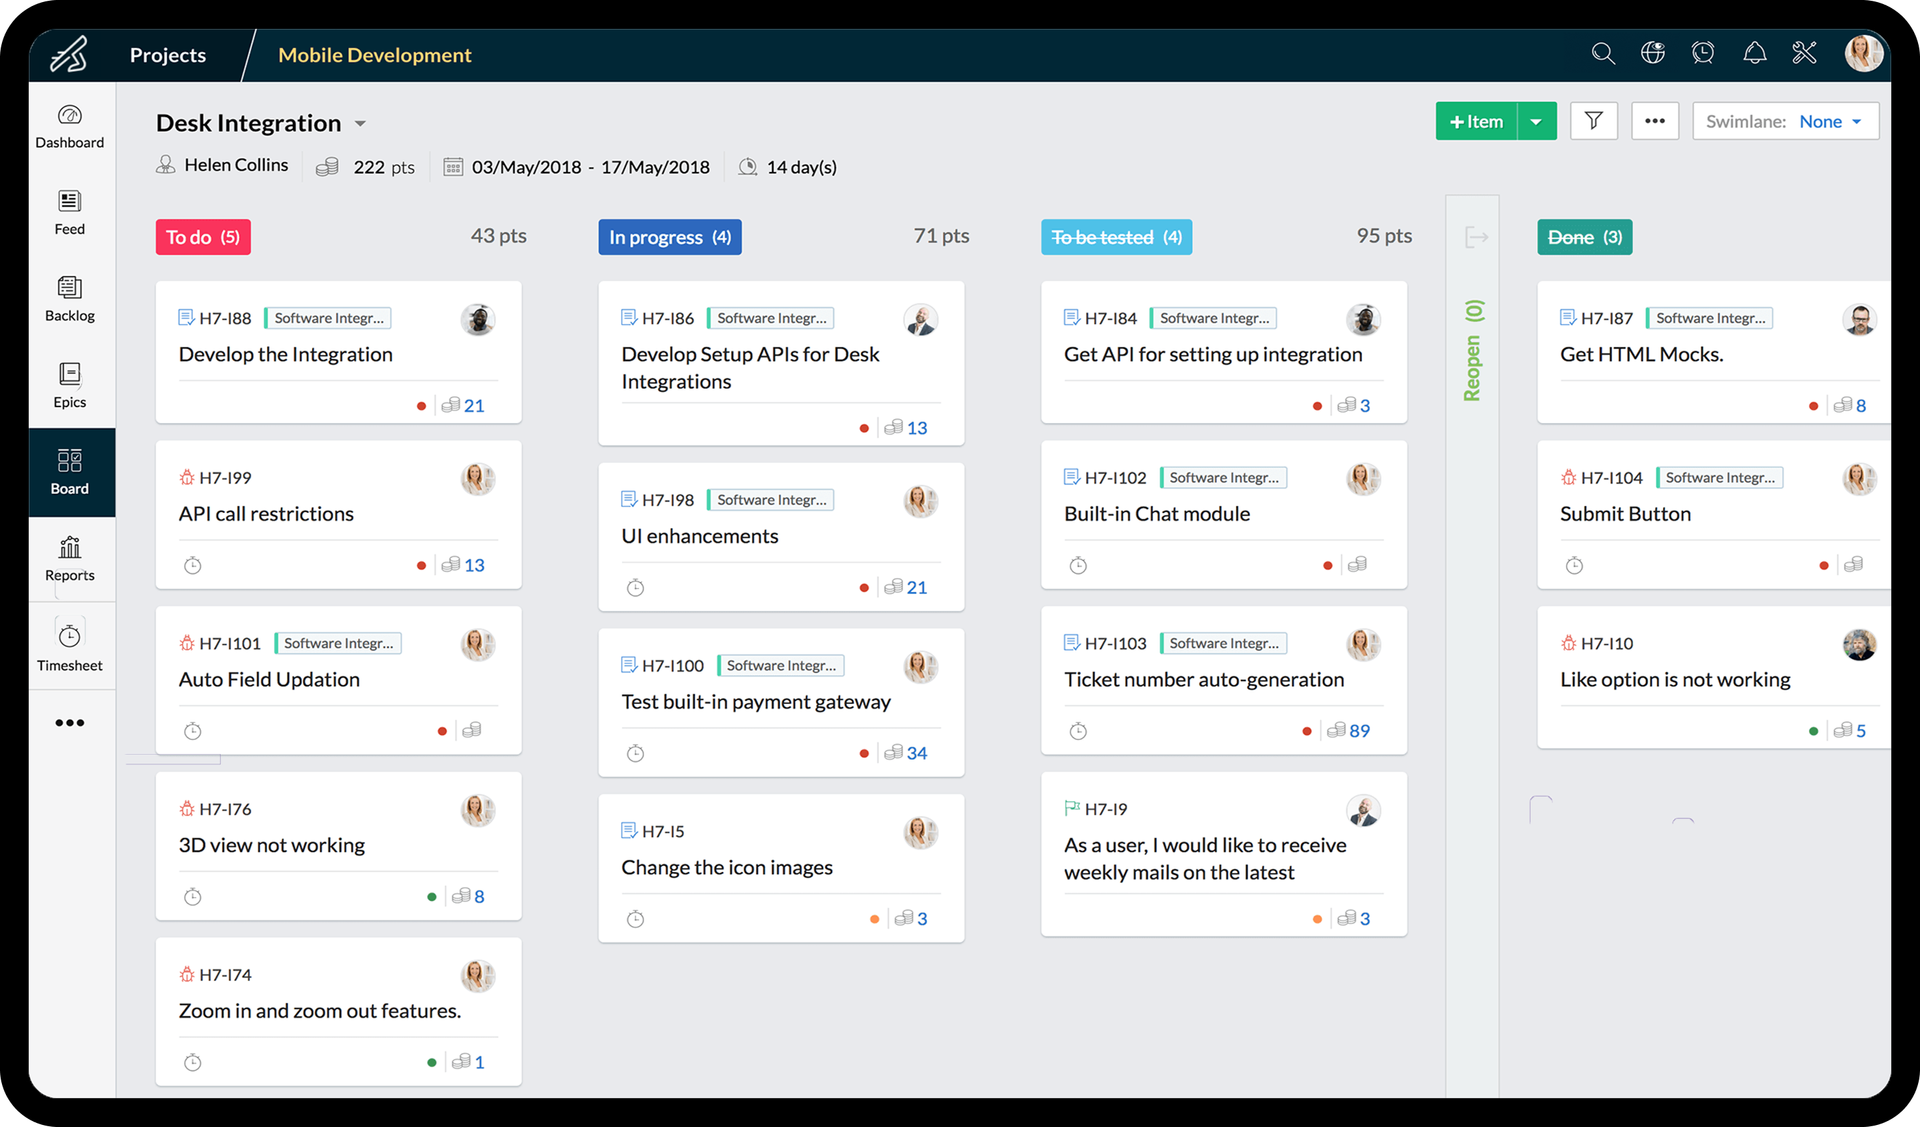
Task: Open the Backlog sidebar icon
Action: [70, 299]
